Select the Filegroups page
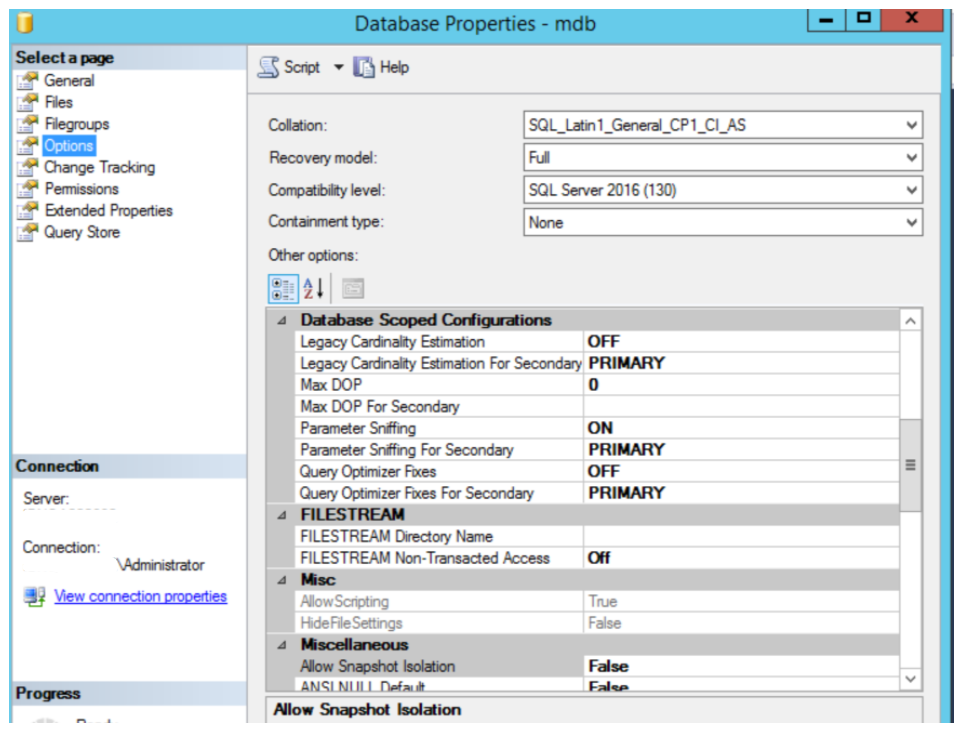964x733 pixels. [77, 124]
